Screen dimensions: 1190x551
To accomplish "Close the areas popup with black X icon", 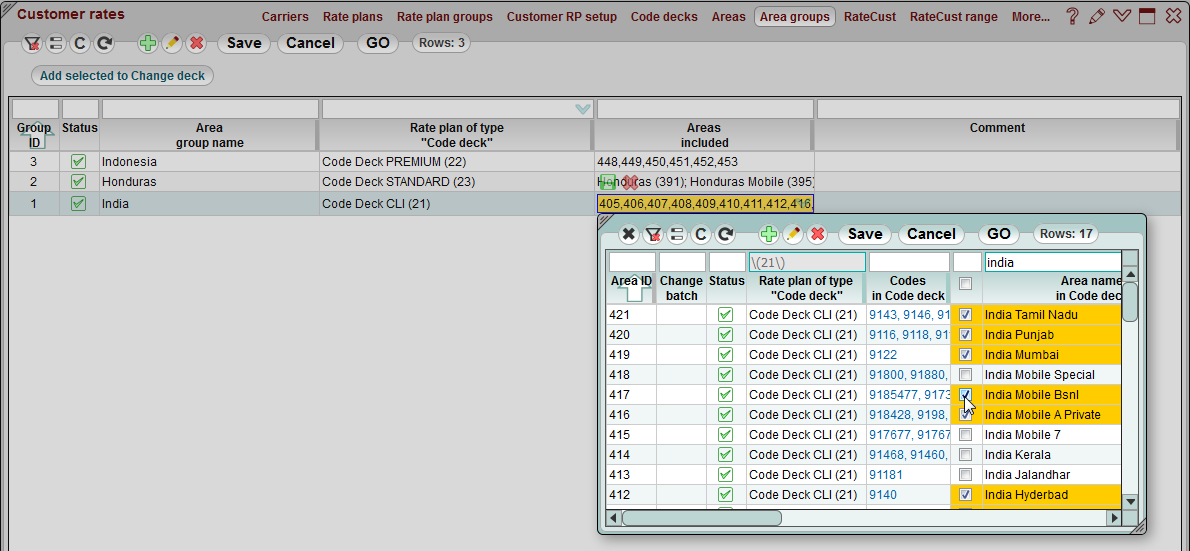I will pyautogui.click(x=628, y=235).
